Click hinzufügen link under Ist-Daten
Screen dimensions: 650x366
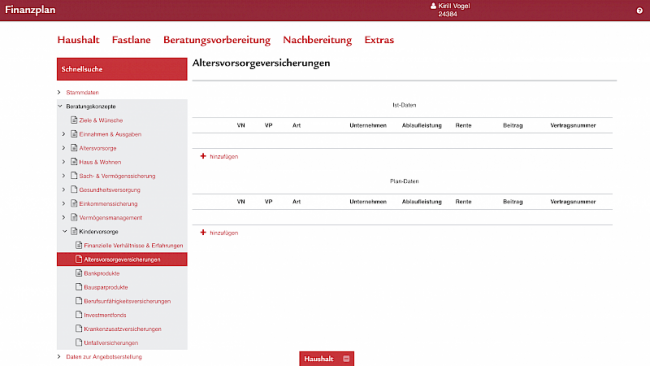pyautogui.click(x=224, y=157)
